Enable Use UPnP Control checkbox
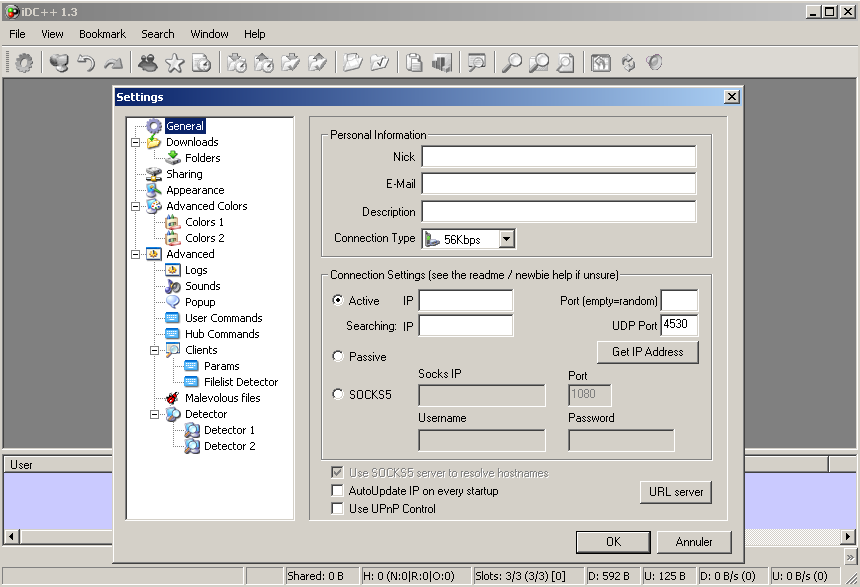Screen dimensions: 860x587 coord(337,508)
